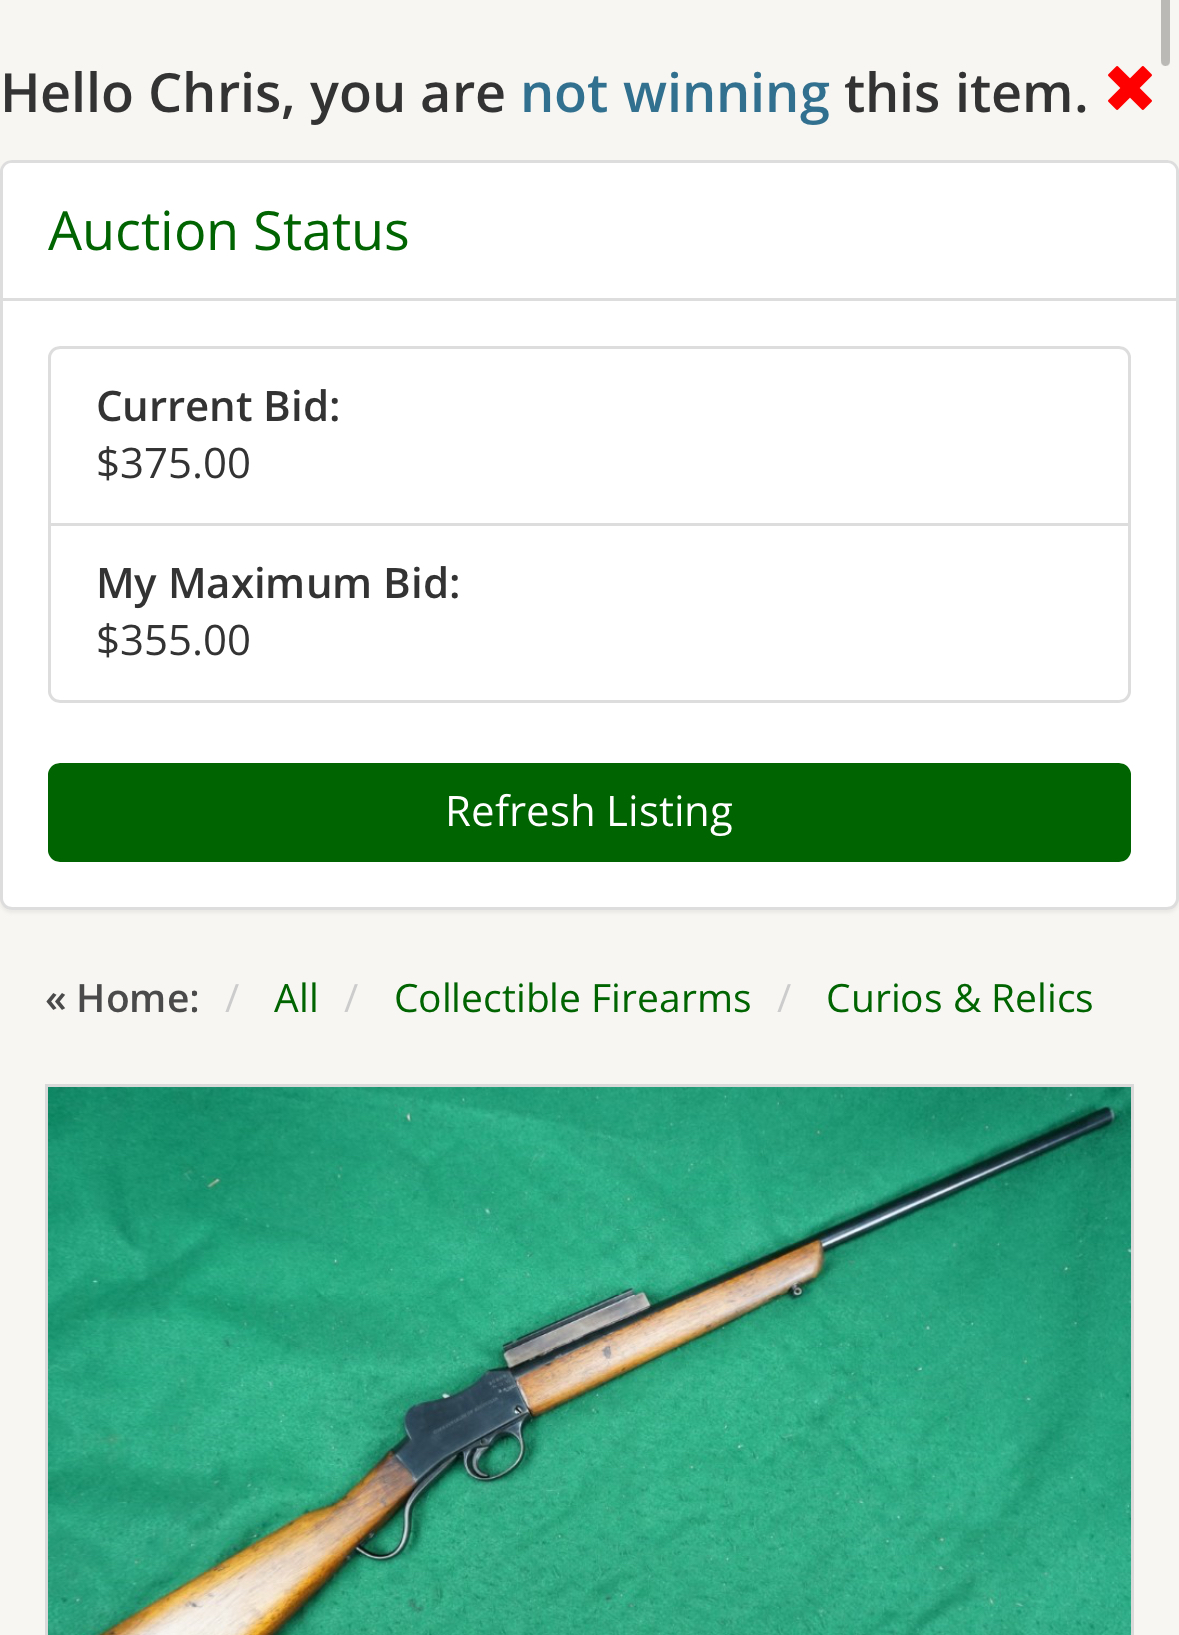
Task: Click the $375.00 current bid amount
Action: click(x=173, y=464)
